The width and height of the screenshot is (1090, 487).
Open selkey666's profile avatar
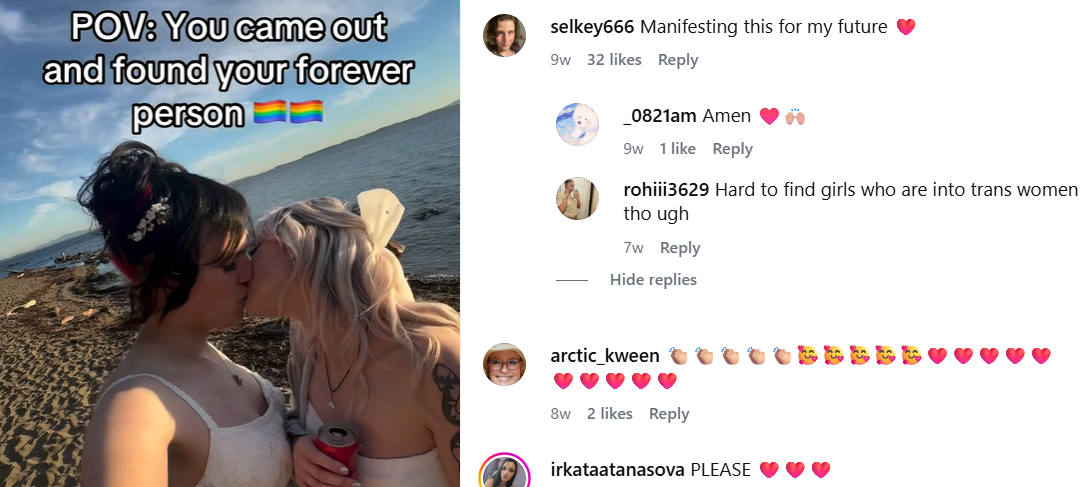(504, 35)
